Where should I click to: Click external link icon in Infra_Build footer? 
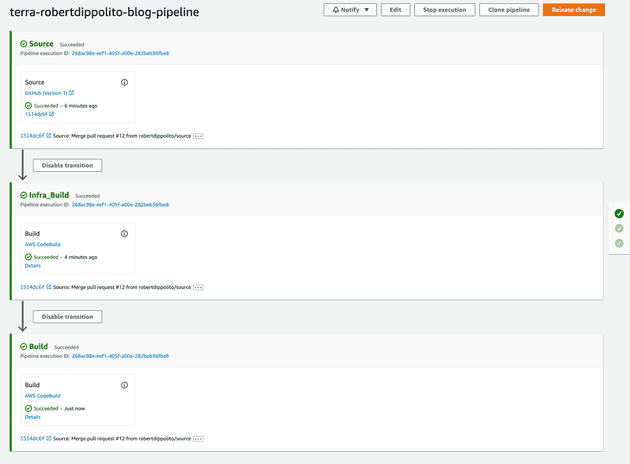pos(49,287)
